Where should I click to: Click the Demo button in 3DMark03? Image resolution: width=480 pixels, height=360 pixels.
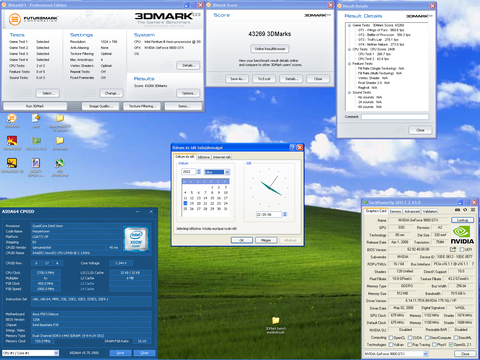click(x=183, y=106)
